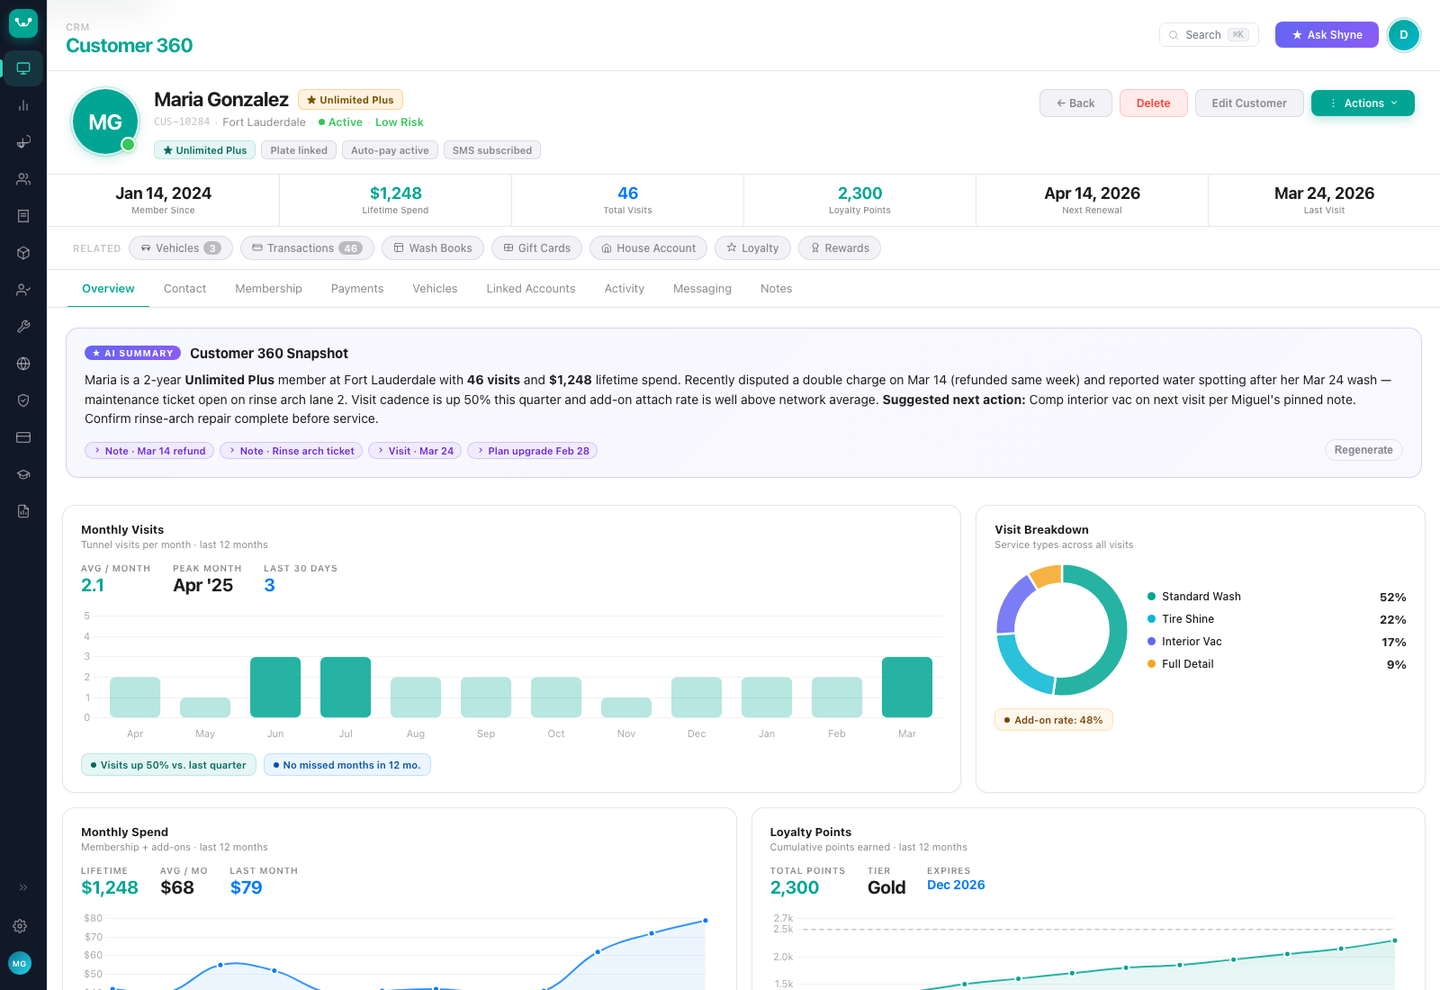1440x990 pixels.
Task: Click the Interior Vac purple legend dot
Action: [1152, 642]
